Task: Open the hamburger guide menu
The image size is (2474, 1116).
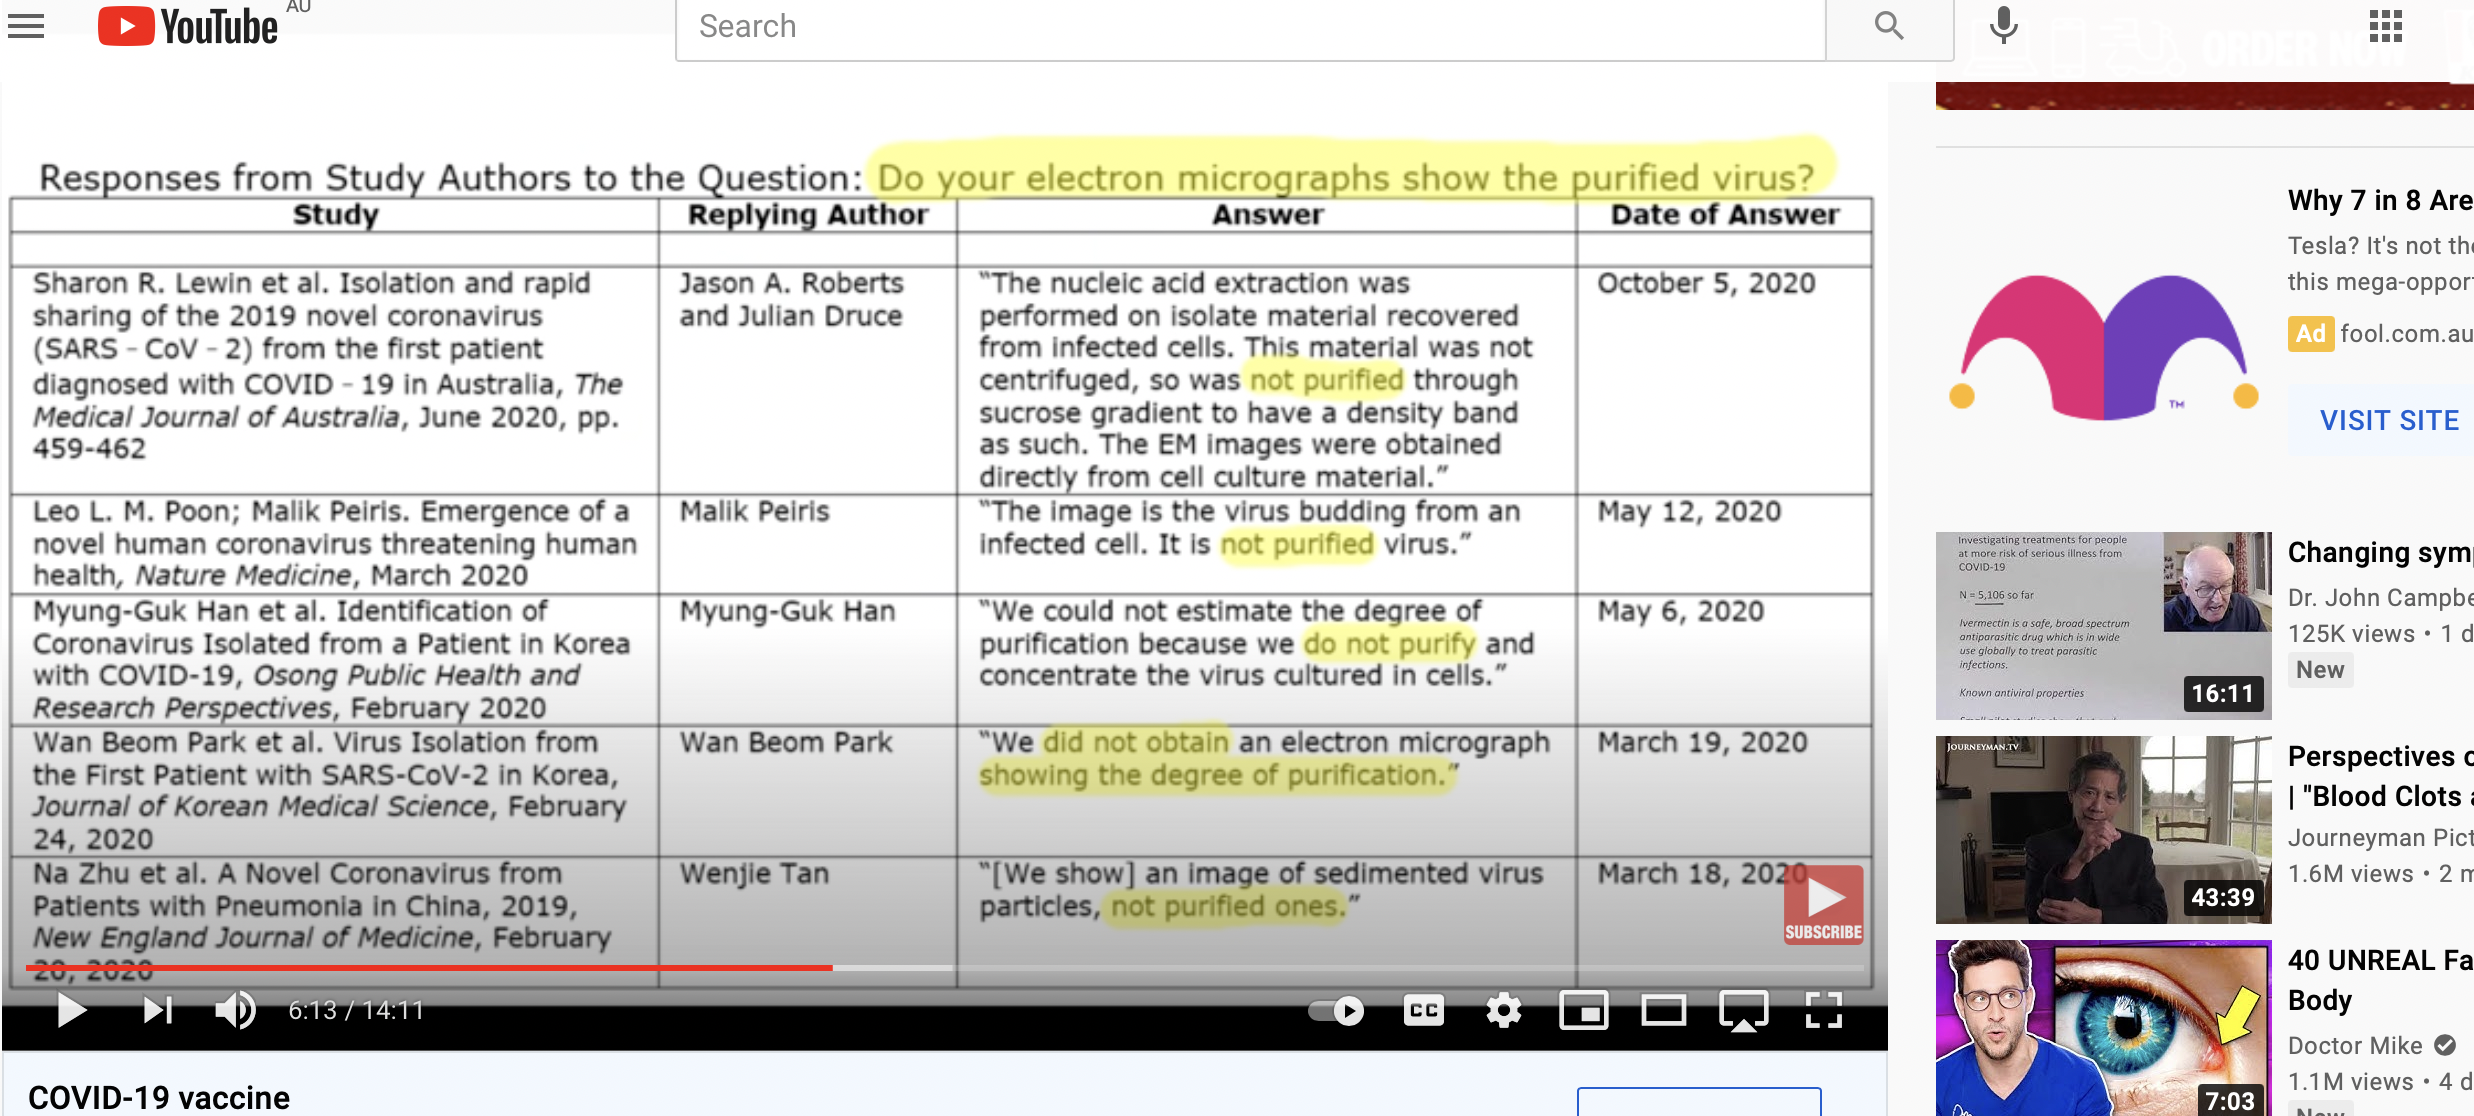Action: click(x=26, y=26)
